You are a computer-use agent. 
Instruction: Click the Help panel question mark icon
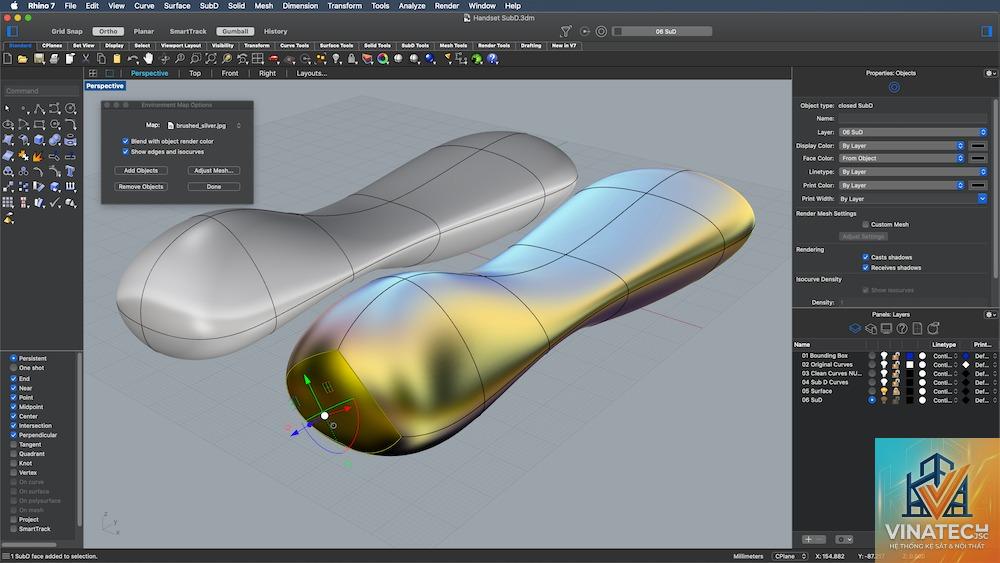pos(902,328)
